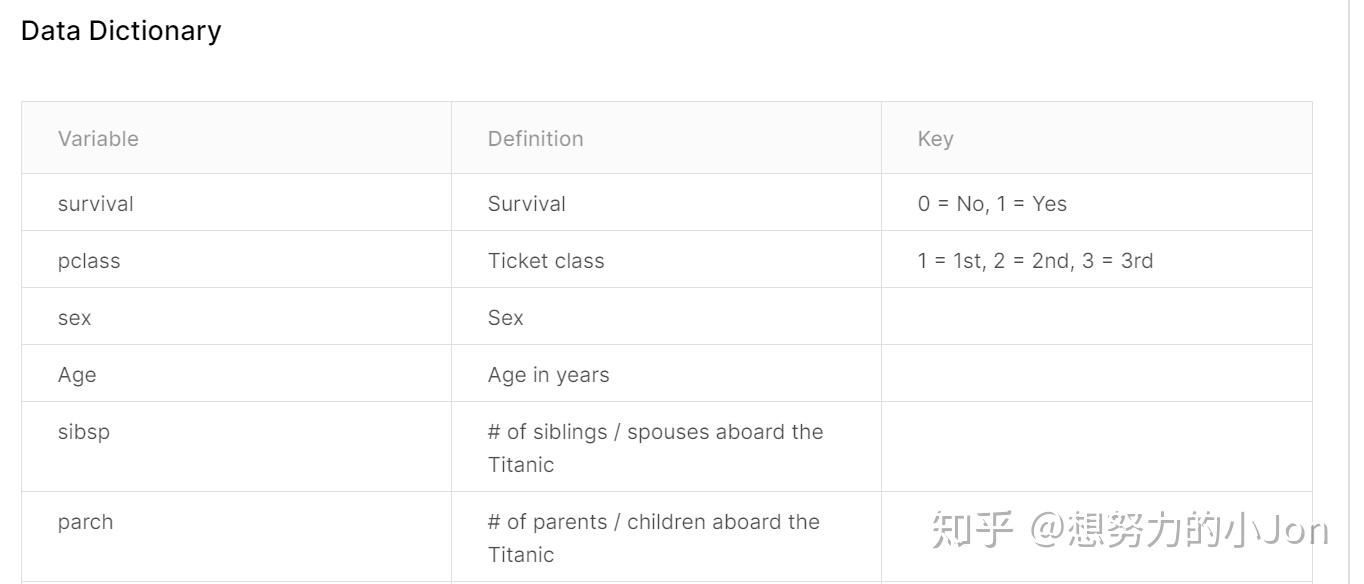Click the Data Dictionary heading
Image resolution: width=1364 pixels, height=584 pixels.
121,31
